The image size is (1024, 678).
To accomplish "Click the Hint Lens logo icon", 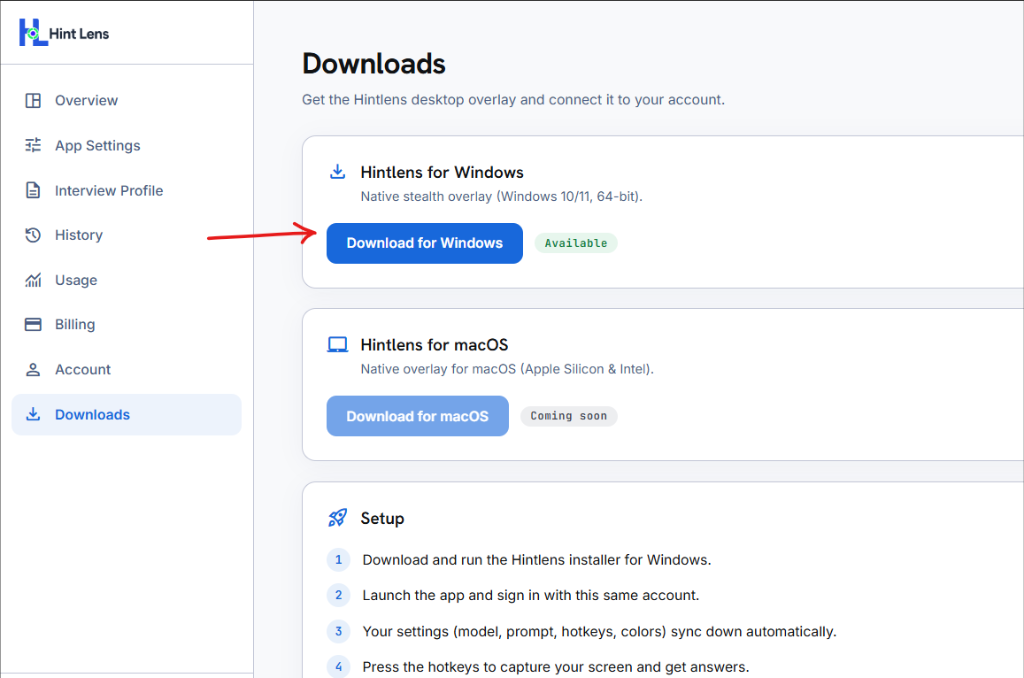I will point(33,33).
